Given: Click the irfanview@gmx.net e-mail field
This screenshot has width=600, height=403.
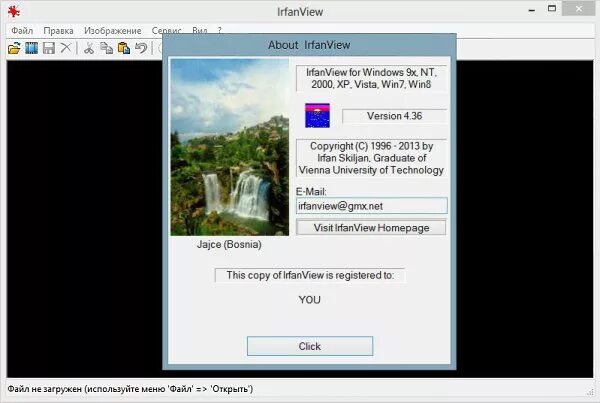Looking at the screenshot, I should [x=372, y=206].
